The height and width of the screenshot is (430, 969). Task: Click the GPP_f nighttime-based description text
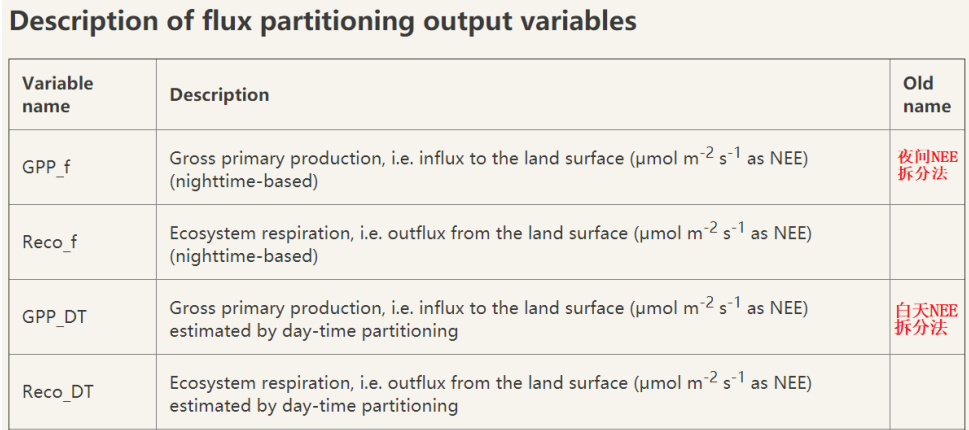point(490,158)
